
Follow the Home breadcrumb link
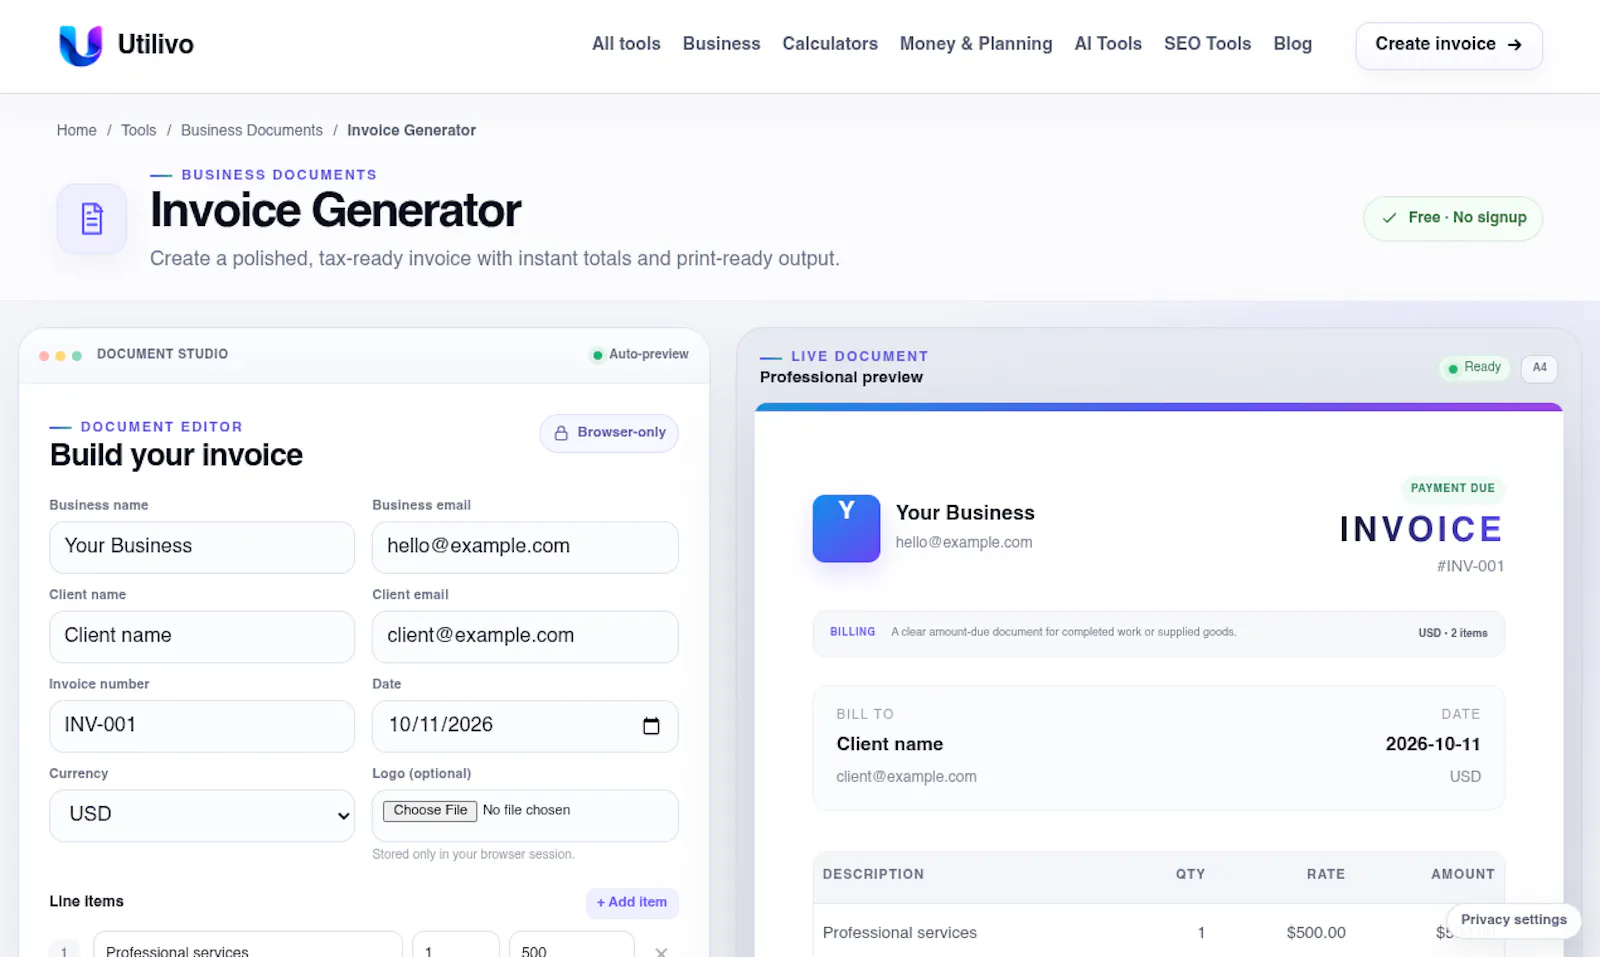(x=77, y=130)
